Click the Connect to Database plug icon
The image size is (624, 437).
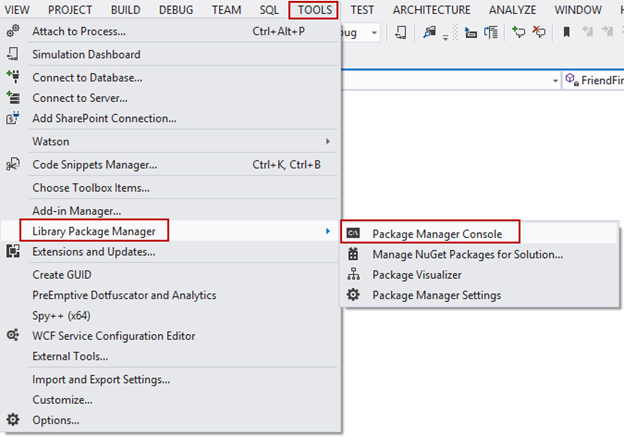tap(13, 76)
